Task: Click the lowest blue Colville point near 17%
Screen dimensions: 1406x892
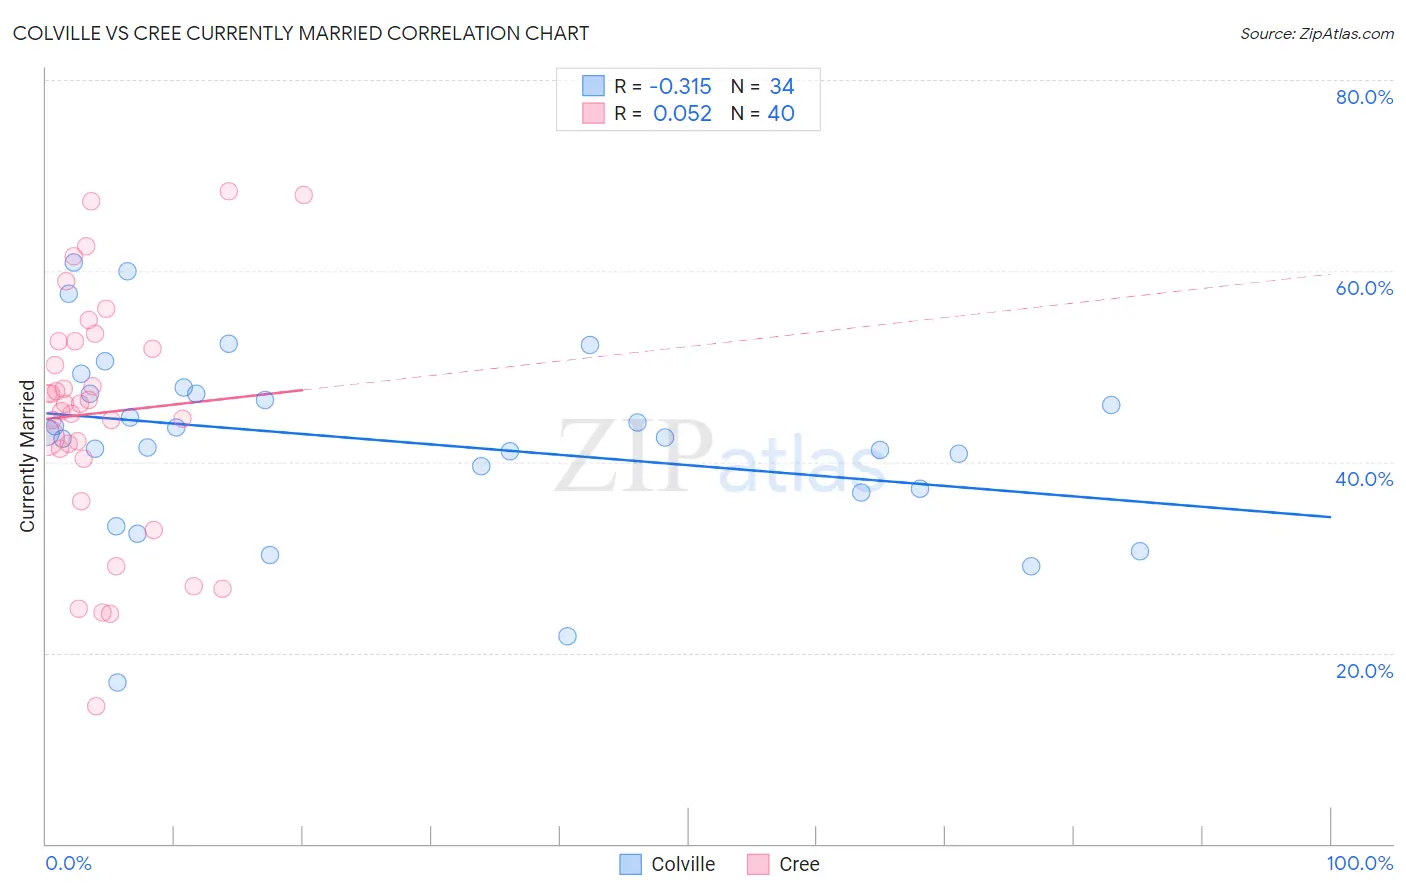Action: (117, 683)
